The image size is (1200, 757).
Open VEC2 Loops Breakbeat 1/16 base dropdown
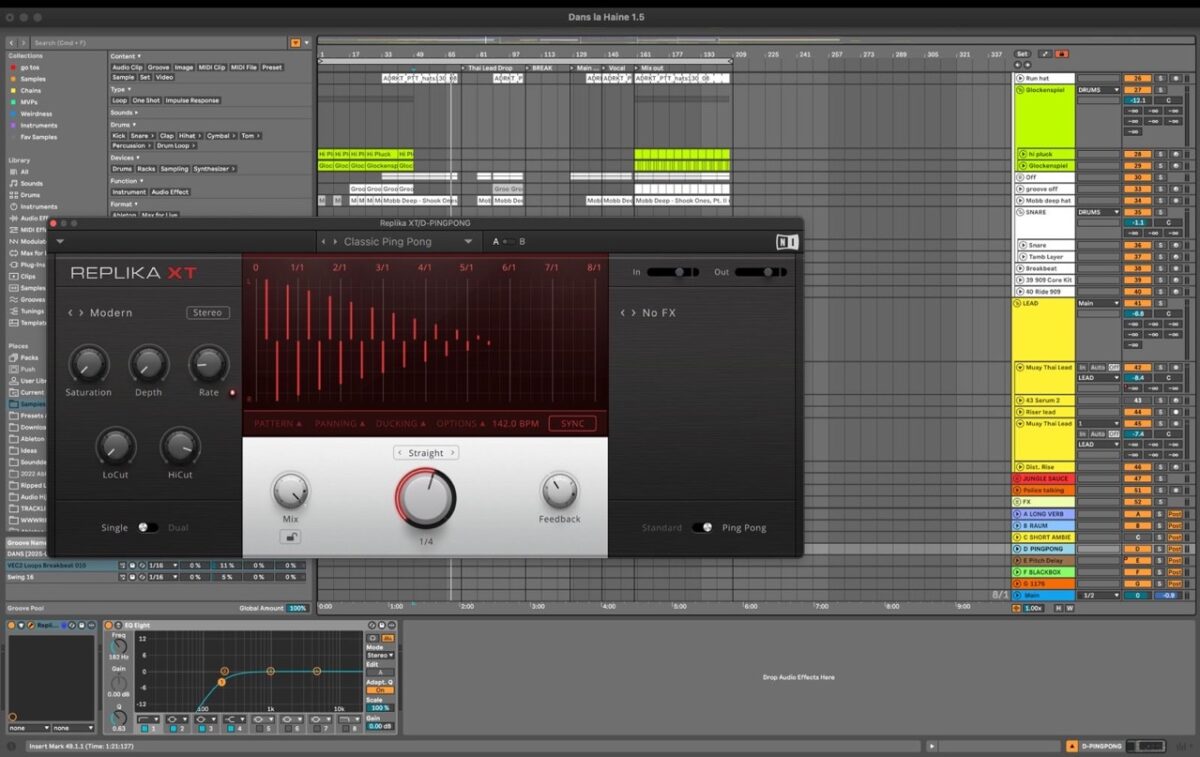click(x=164, y=565)
